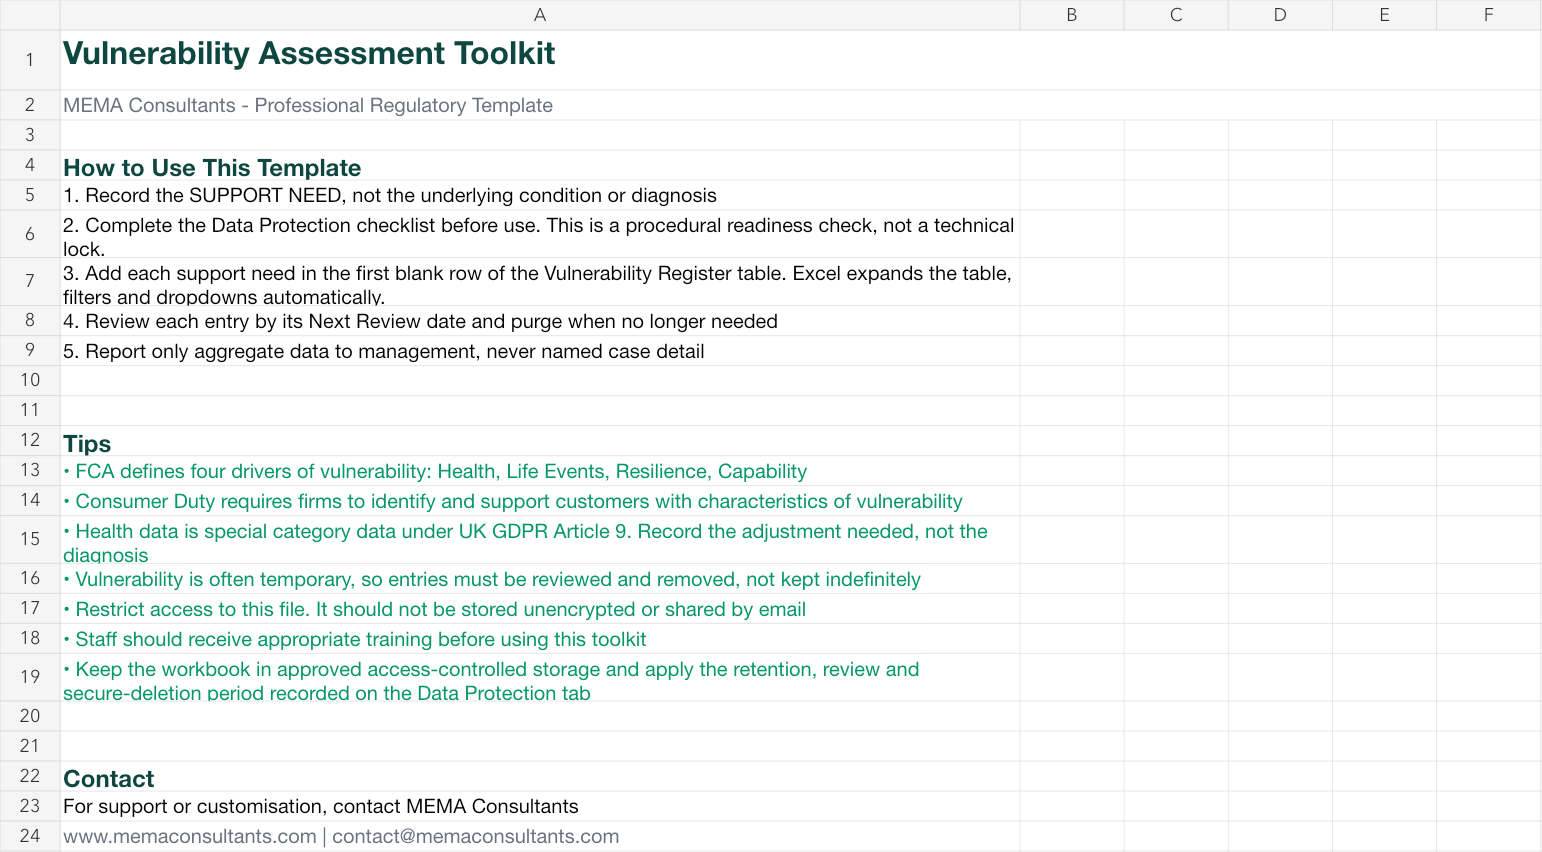
Task: Select row 22 header
Action: tap(30, 776)
